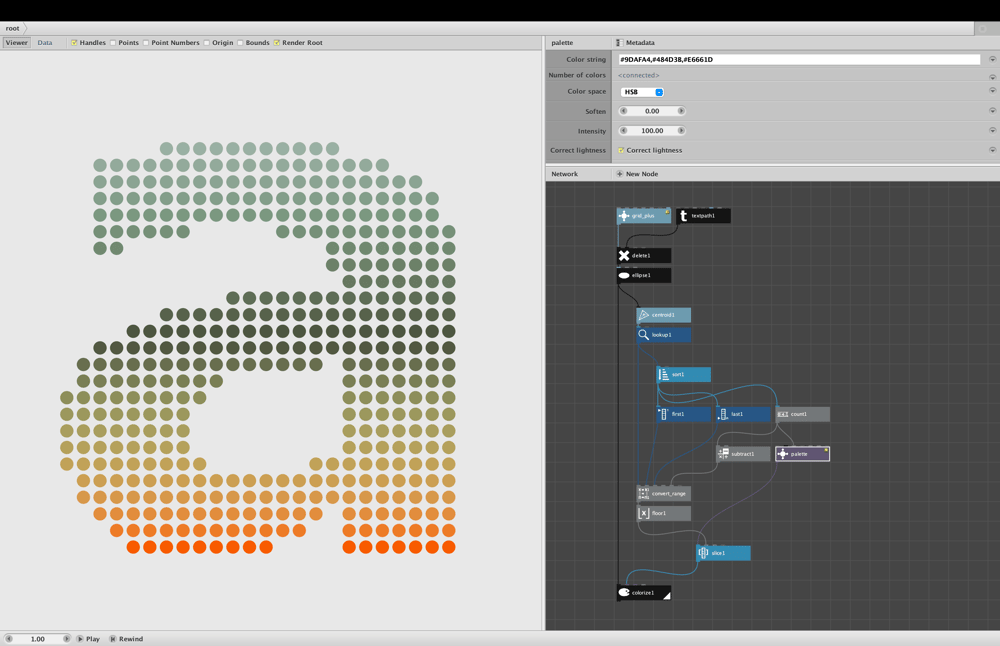
Task: Uncheck the Correct lightness checkbox
Action: (x=621, y=150)
